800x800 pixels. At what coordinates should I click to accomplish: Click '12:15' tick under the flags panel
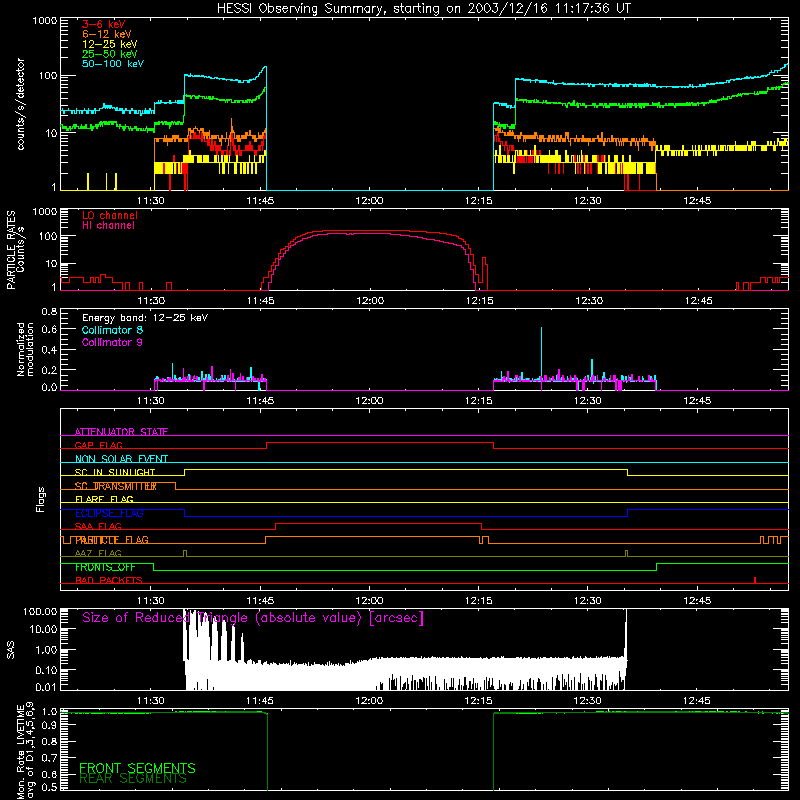(479, 601)
